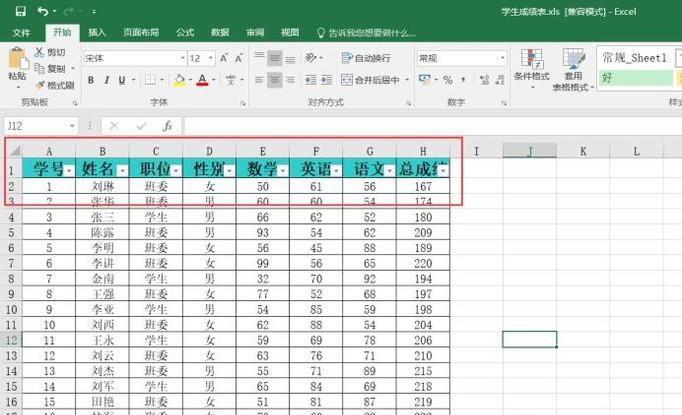Click the cell Borders icon
This screenshot has height=415, width=682.
tap(150, 80)
